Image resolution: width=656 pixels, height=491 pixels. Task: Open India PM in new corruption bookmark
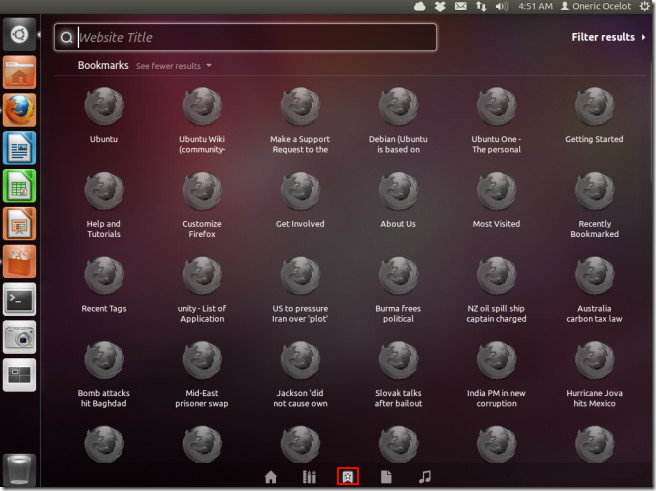pyautogui.click(x=496, y=374)
